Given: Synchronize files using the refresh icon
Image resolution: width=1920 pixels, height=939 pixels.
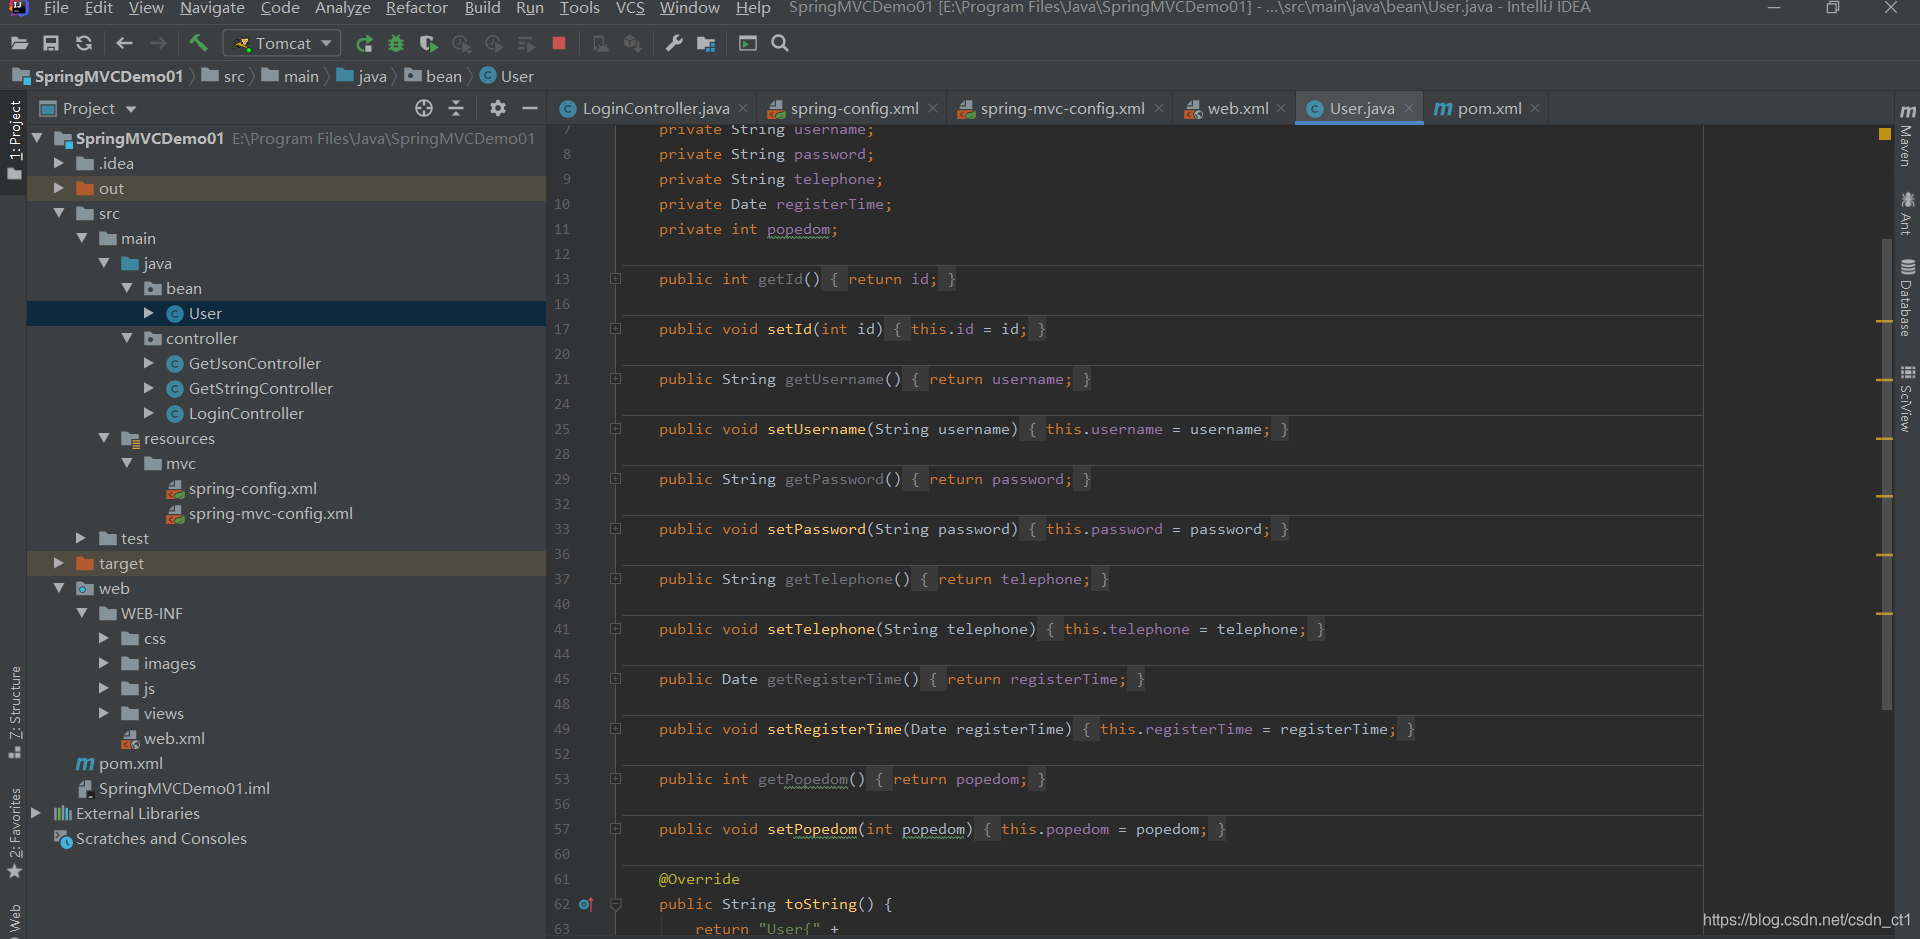Looking at the screenshot, I should (x=84, y=43).
